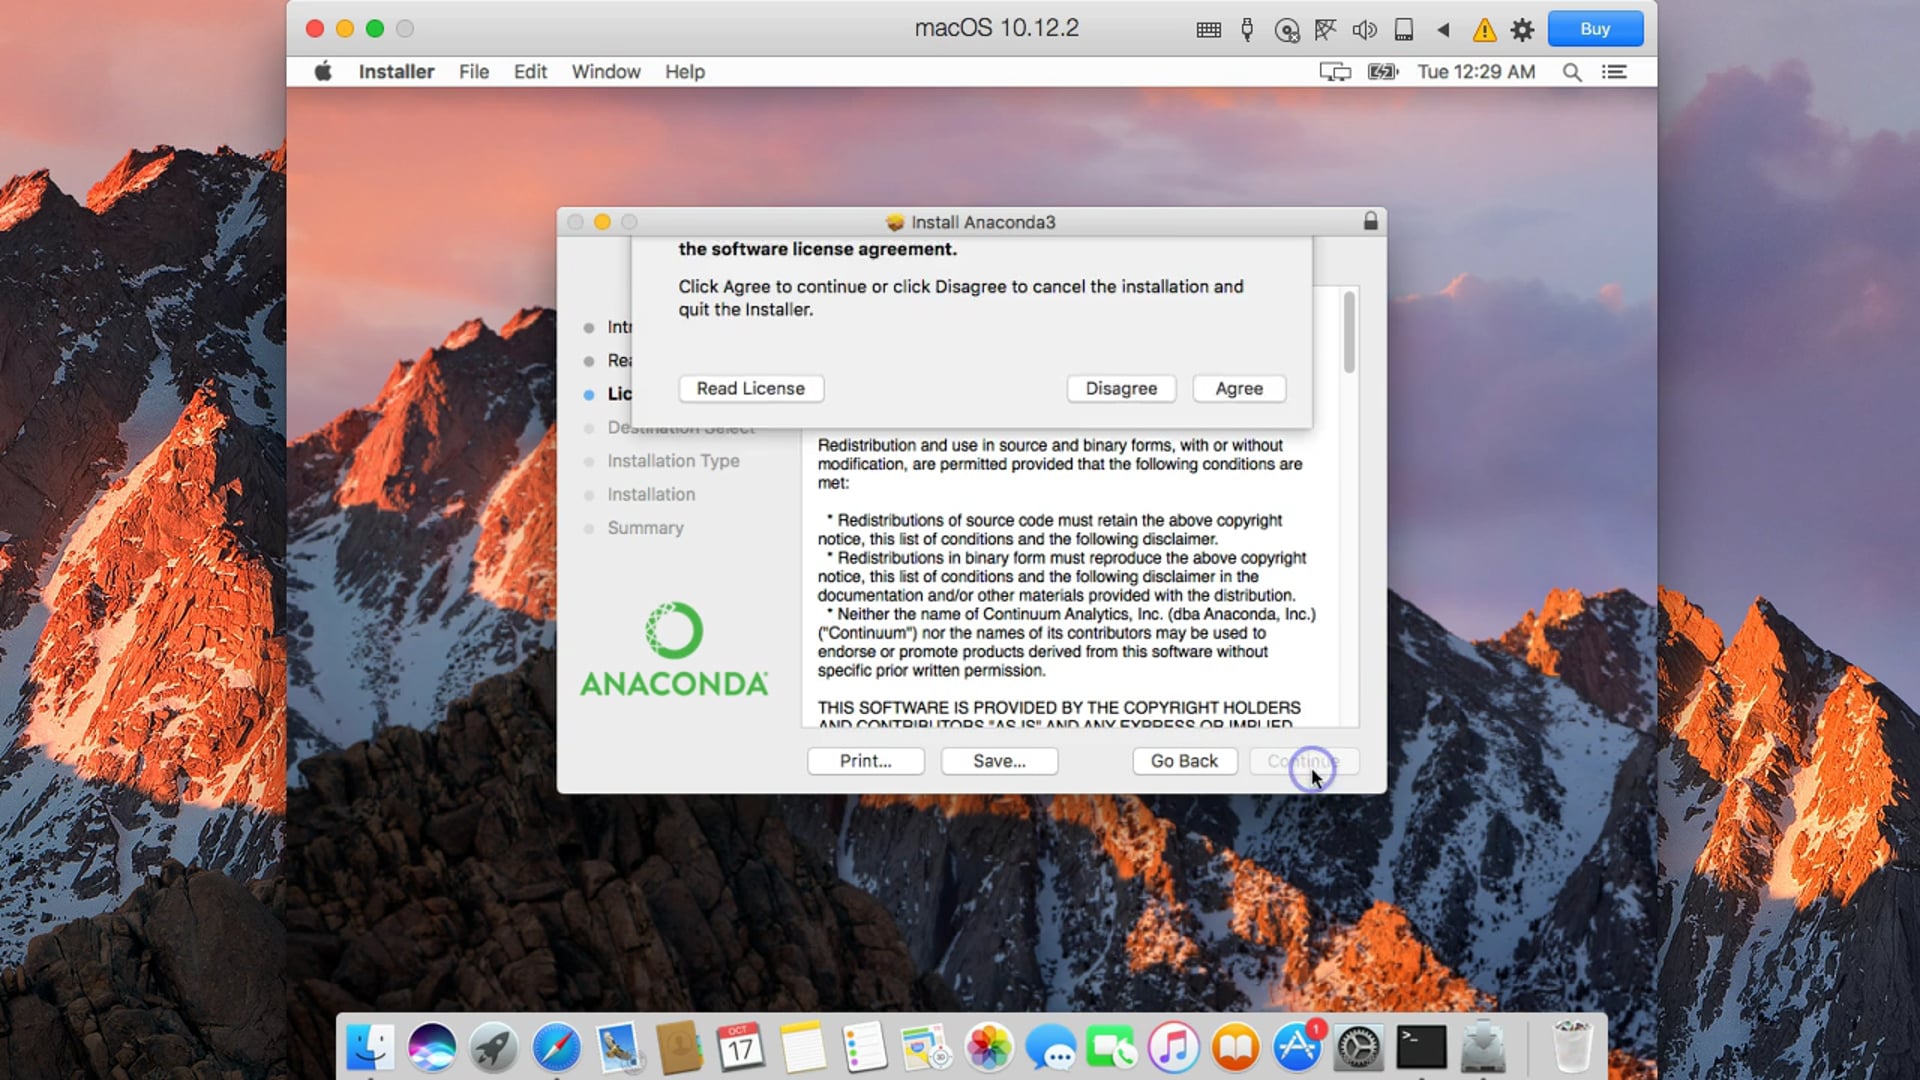Open the Installer menu

(x=396, y=71)
